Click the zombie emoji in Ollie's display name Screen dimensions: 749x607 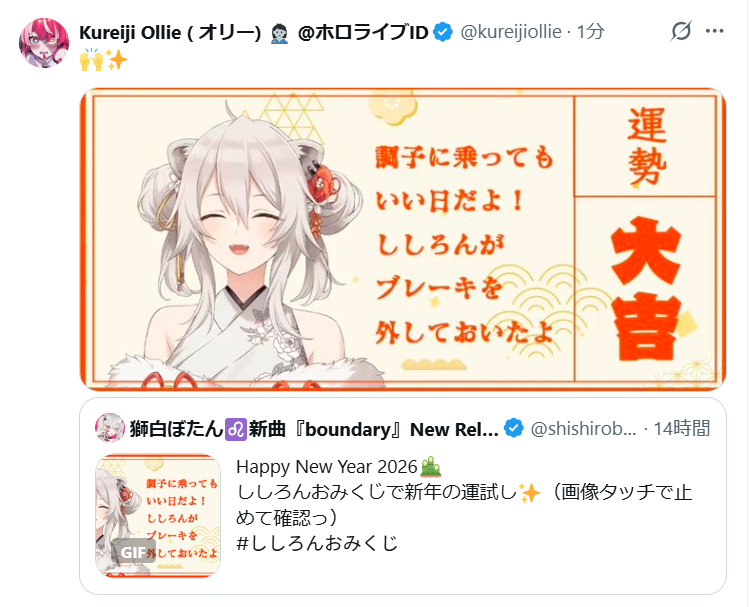tap(279, 33)
